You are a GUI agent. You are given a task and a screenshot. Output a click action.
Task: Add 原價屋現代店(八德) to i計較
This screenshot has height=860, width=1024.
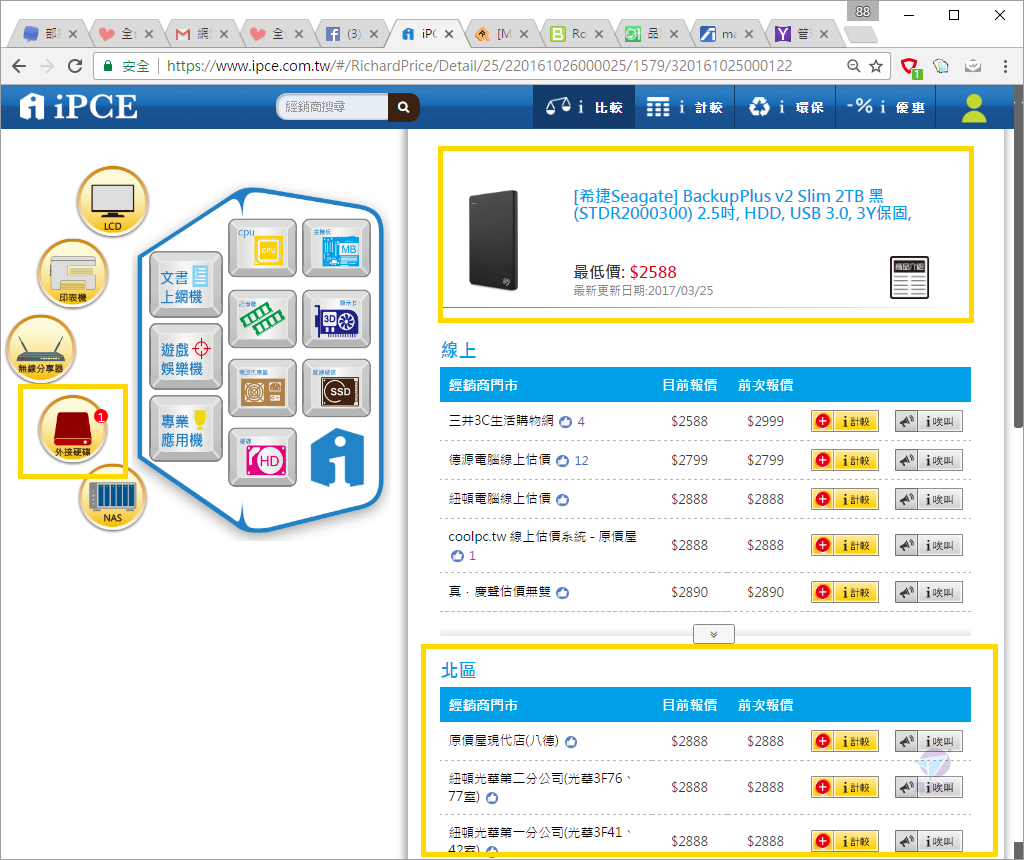[844, 741]
